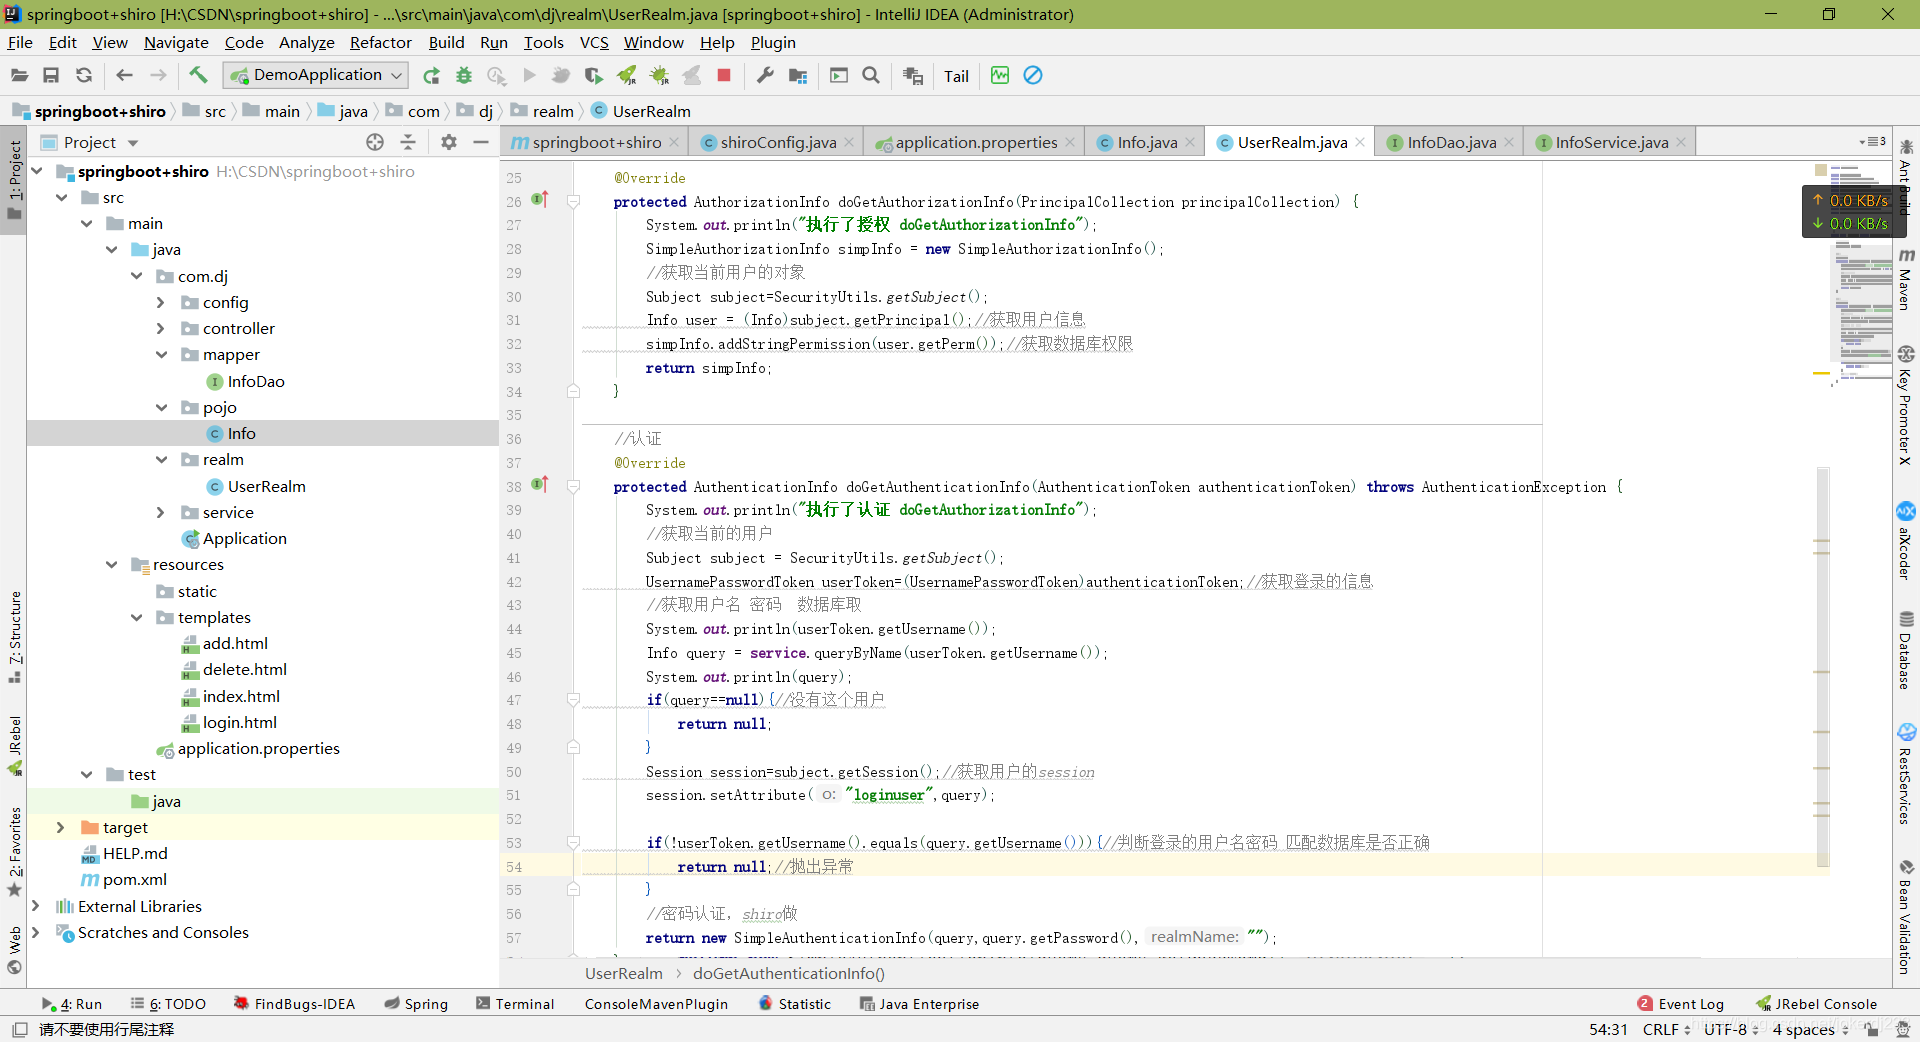Open the Refactor menu
This screenshot has width=1920, height=1042.
click(x=380, y=42)
